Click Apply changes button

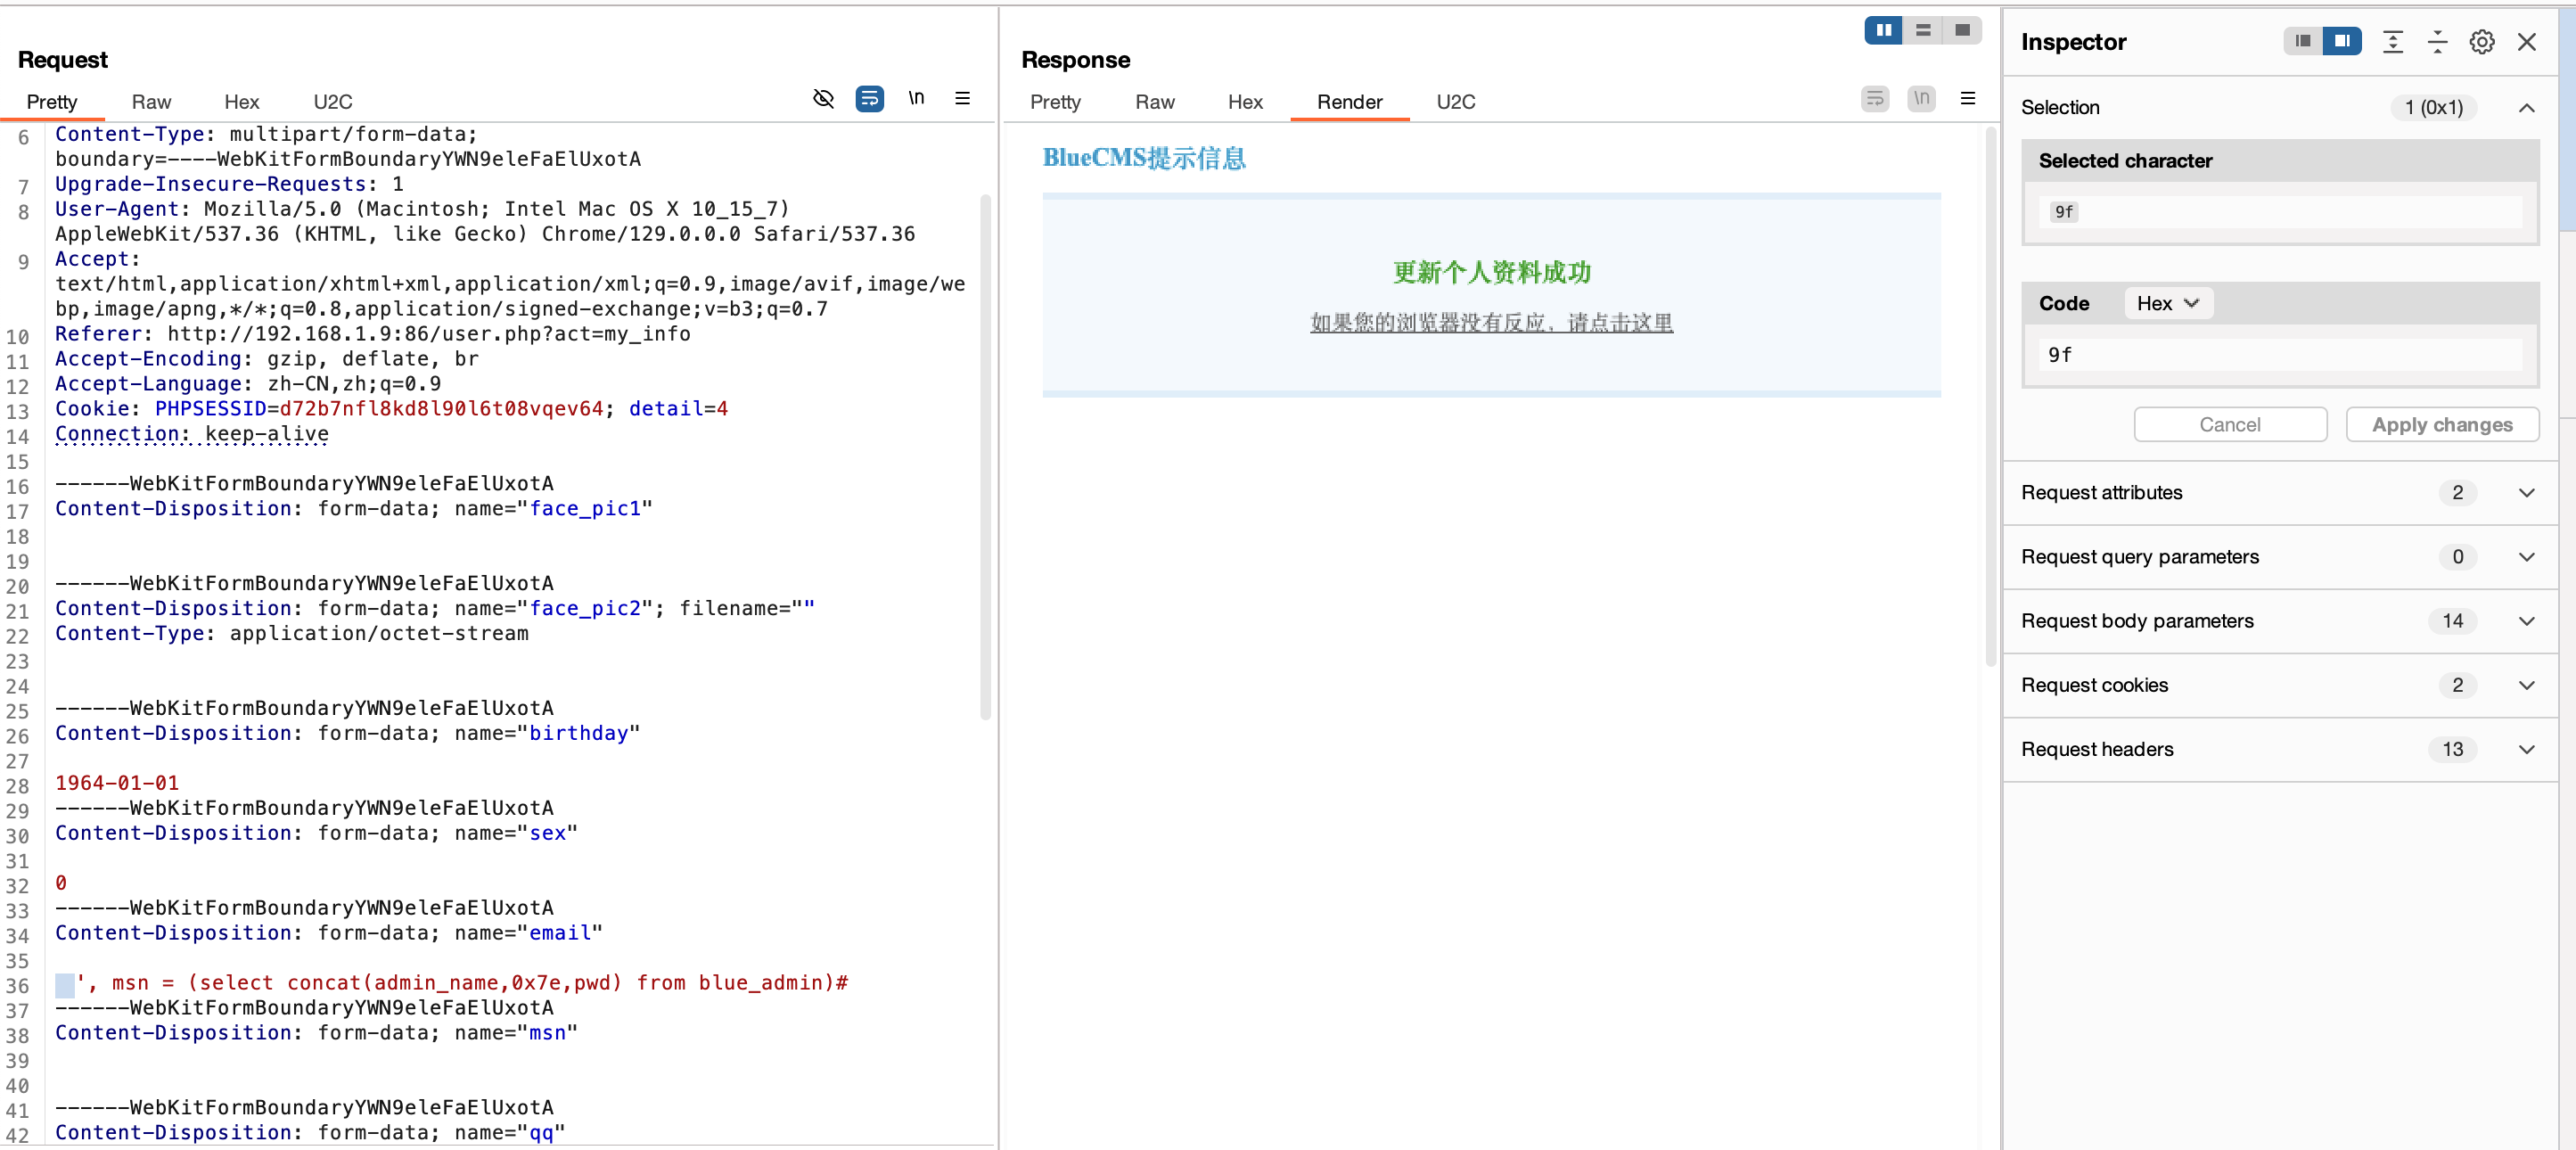coord(2441,424)
